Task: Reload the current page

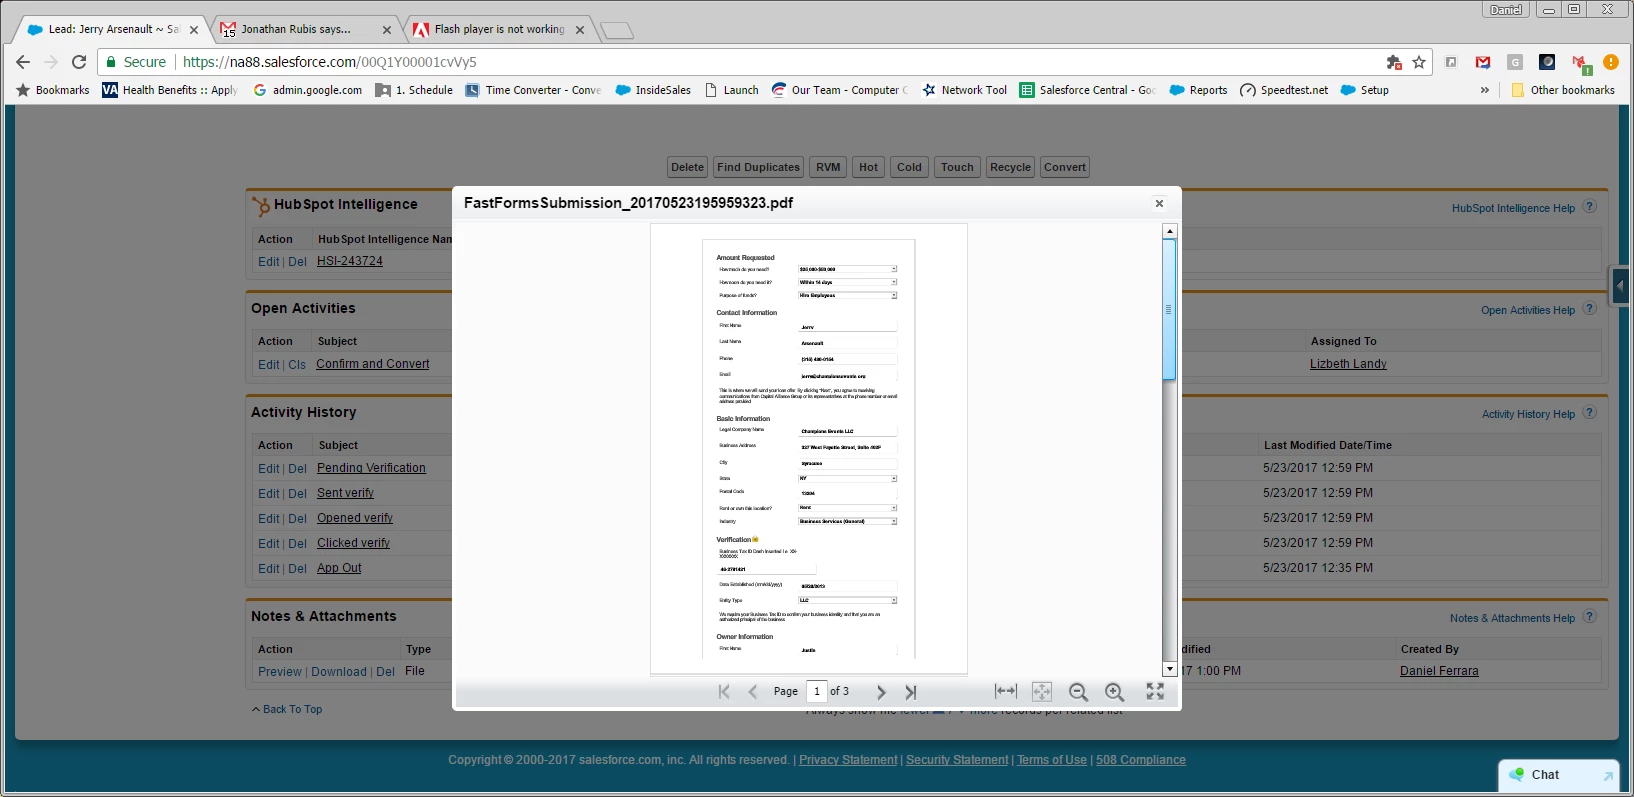Action: click(79, 62)
